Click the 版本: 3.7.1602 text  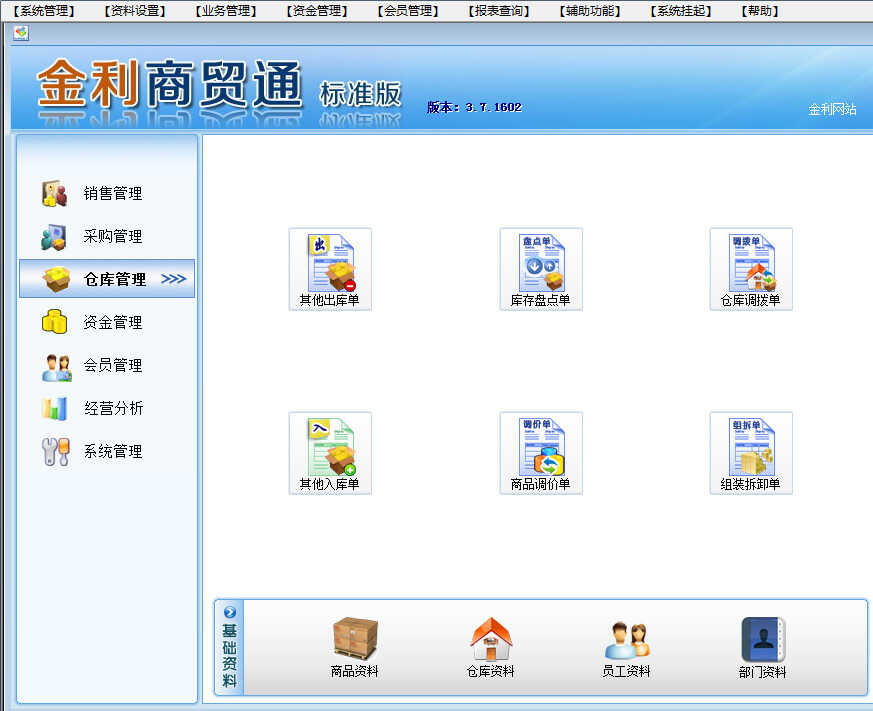[x=474, y=107]
